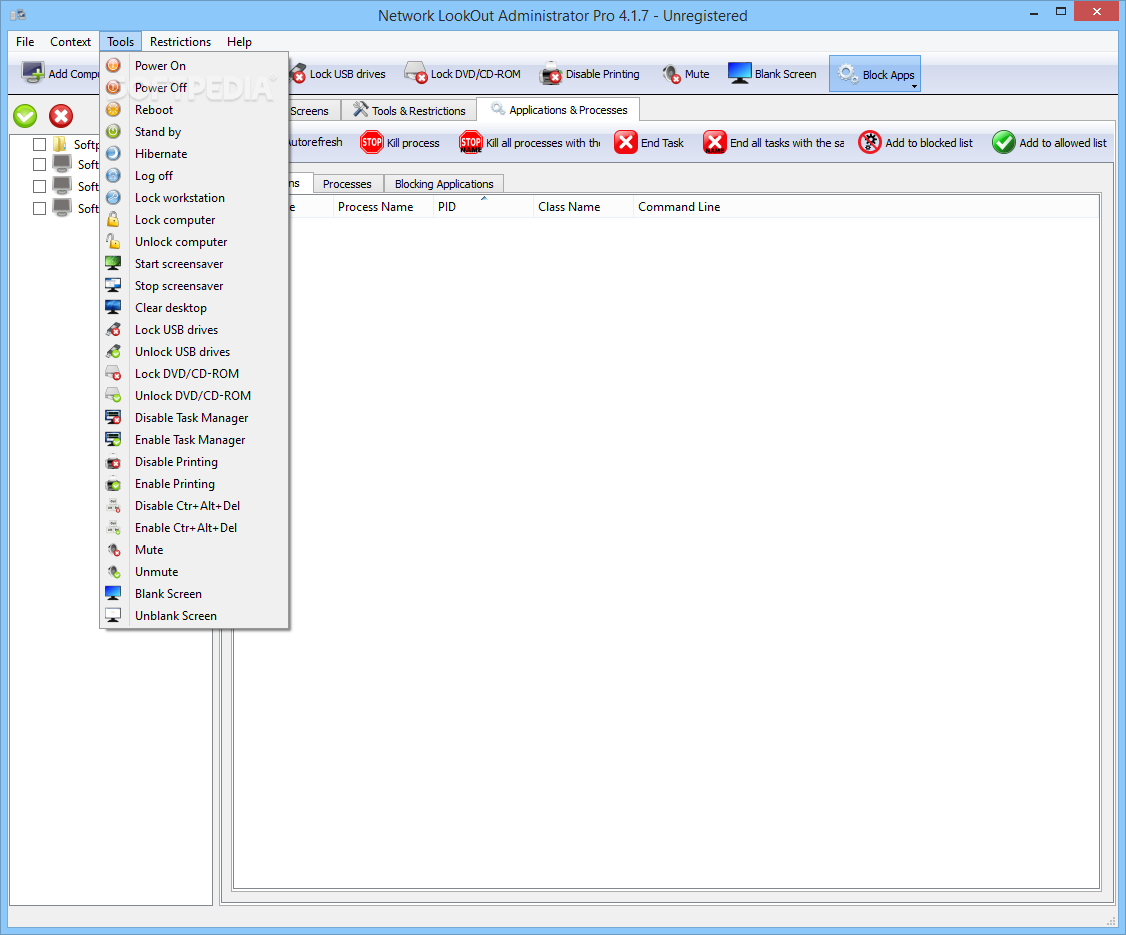Click the toolbar Lock DVD/CD-ROM icon
1126x935 pixels.
(416, 73)
